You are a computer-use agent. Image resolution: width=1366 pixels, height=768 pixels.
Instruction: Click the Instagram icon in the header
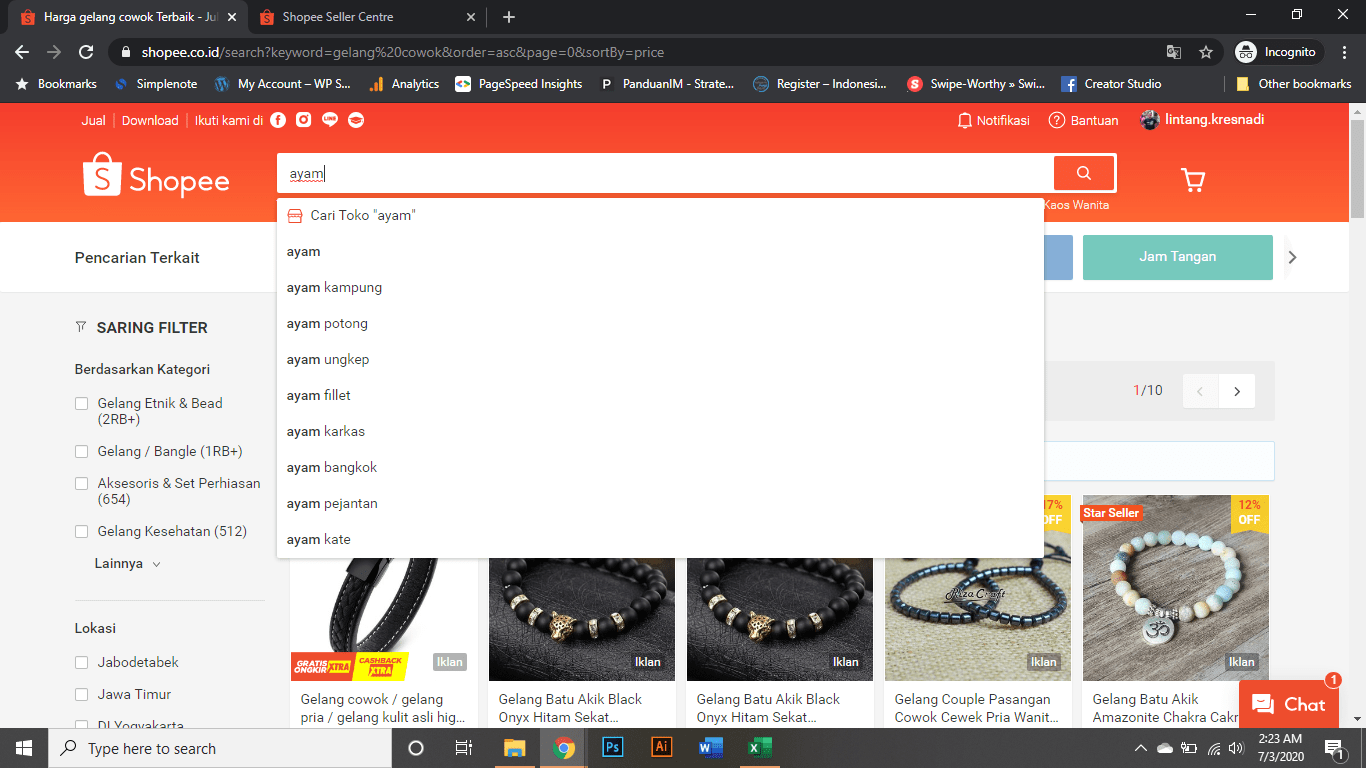point(302,120)
